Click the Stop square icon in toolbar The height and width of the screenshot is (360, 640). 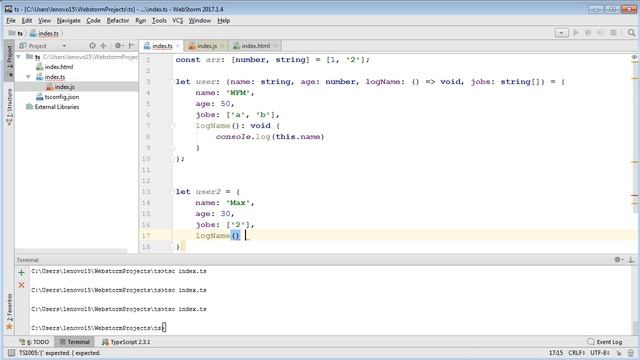click(x=613, y=33)
